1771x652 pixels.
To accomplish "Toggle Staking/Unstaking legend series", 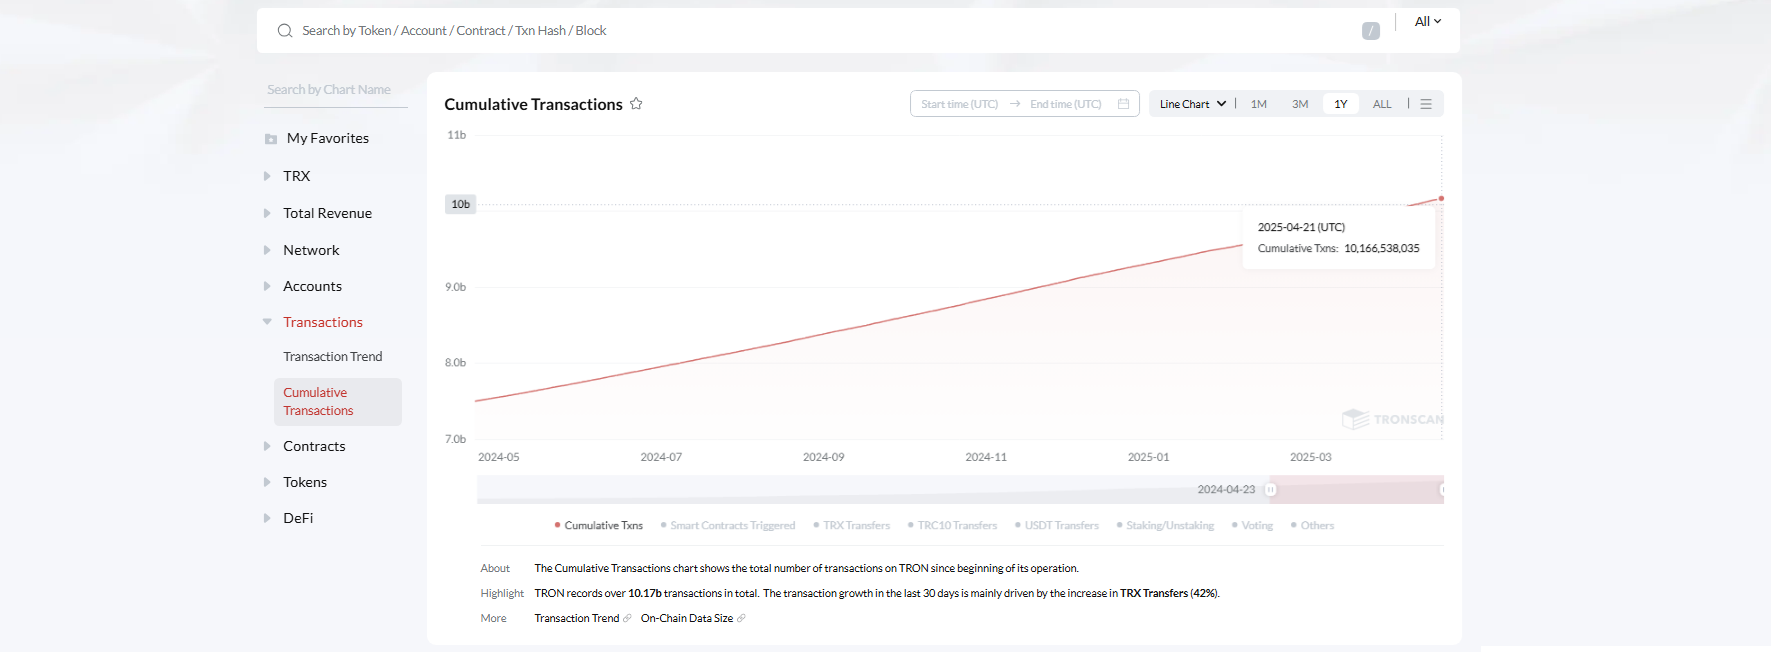I will [1166, 525].
